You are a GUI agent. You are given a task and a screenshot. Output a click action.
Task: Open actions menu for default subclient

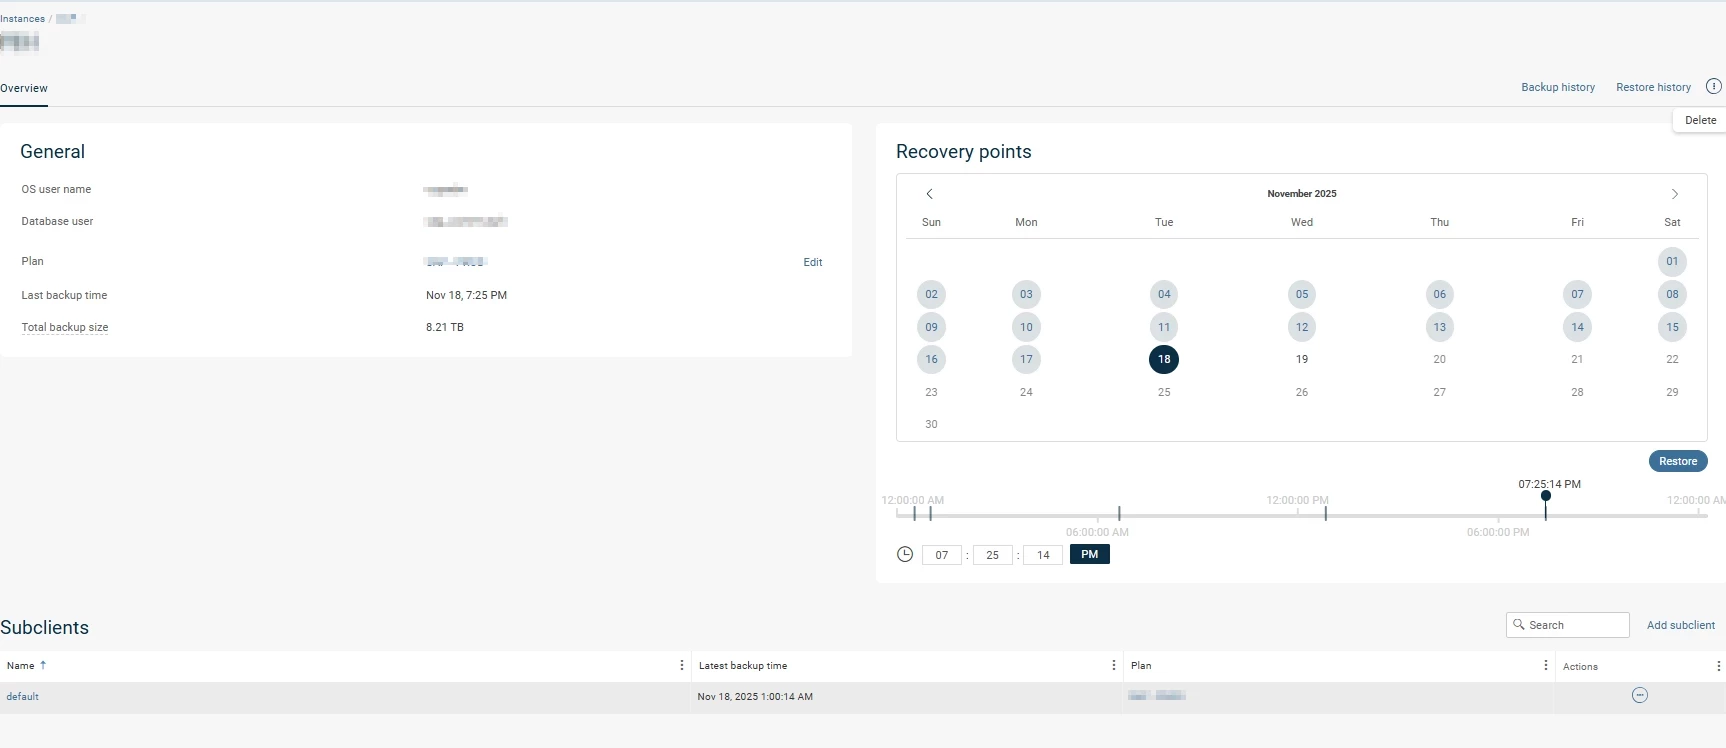1640,696
